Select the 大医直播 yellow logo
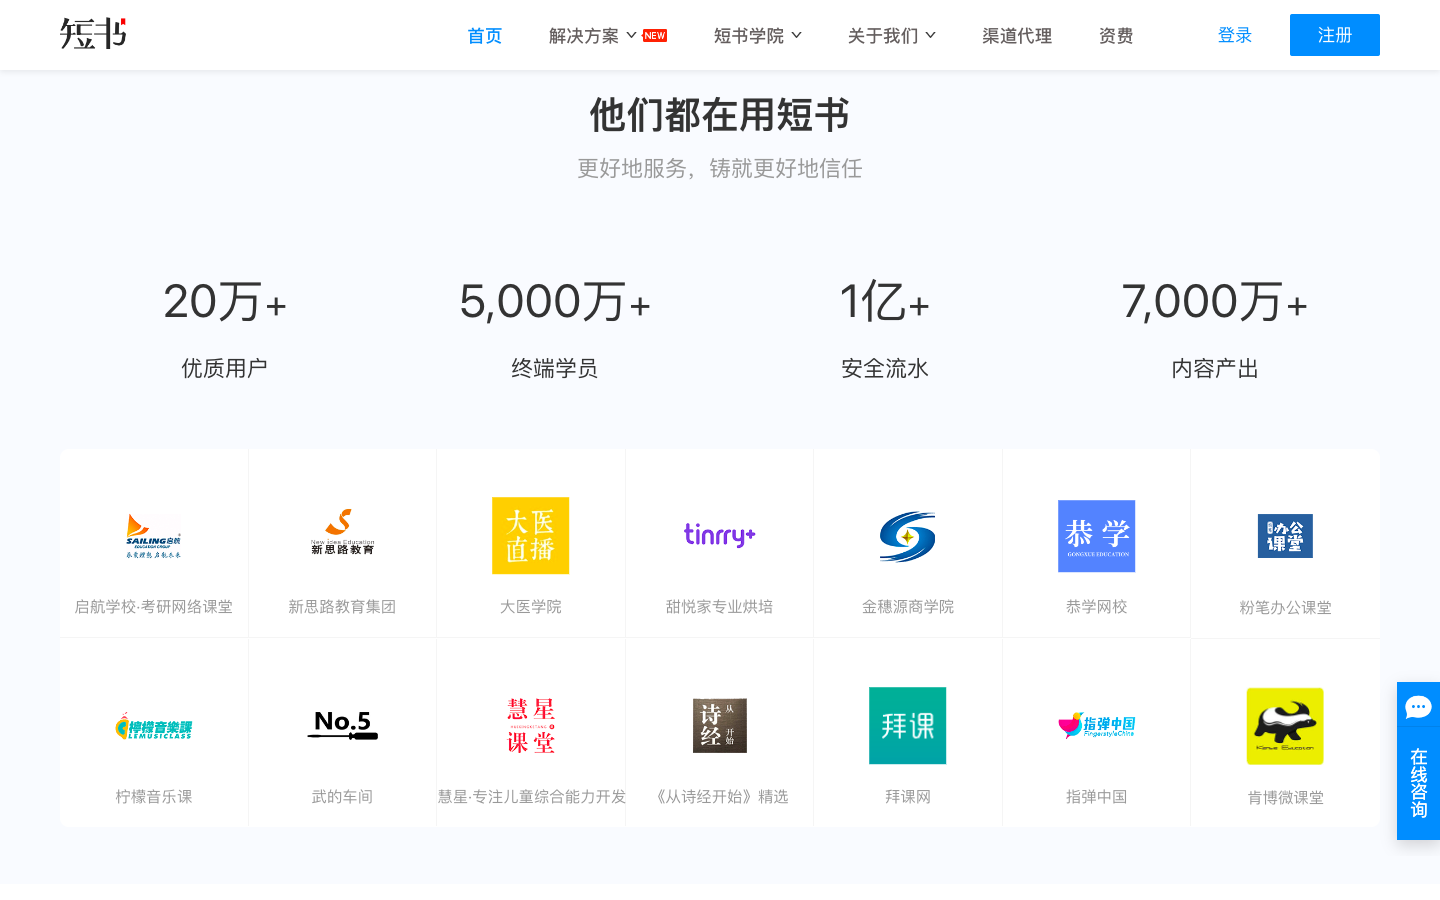This screenshot has width=1440, height=900. coord(530,536)
